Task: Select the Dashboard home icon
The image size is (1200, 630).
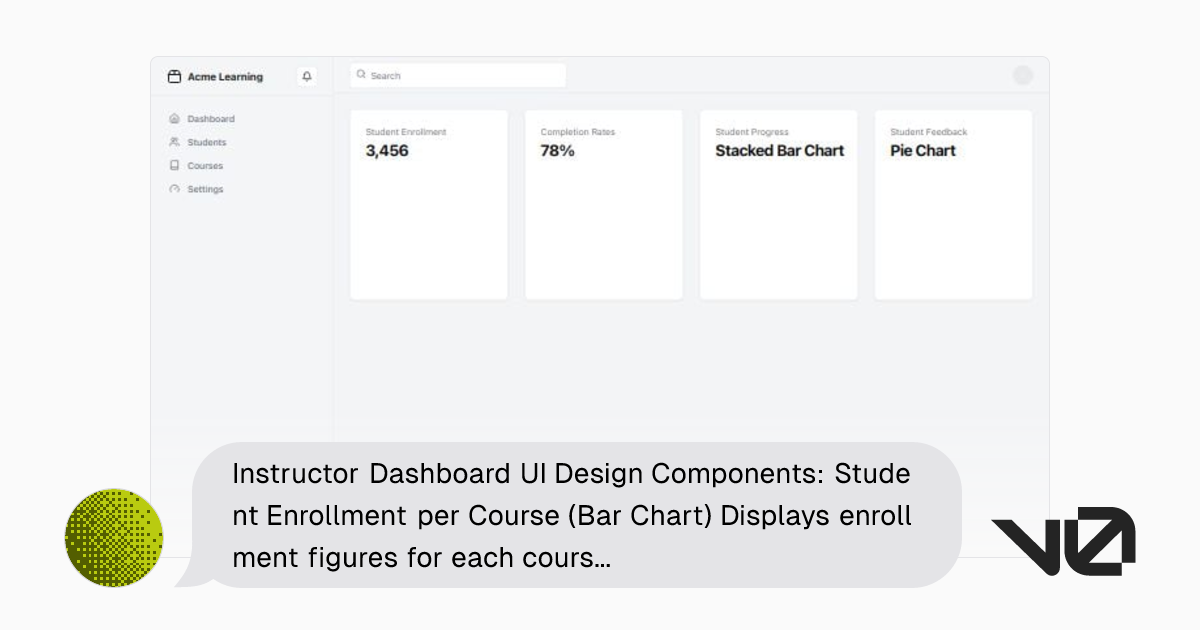Action: (x=176, y=118)
